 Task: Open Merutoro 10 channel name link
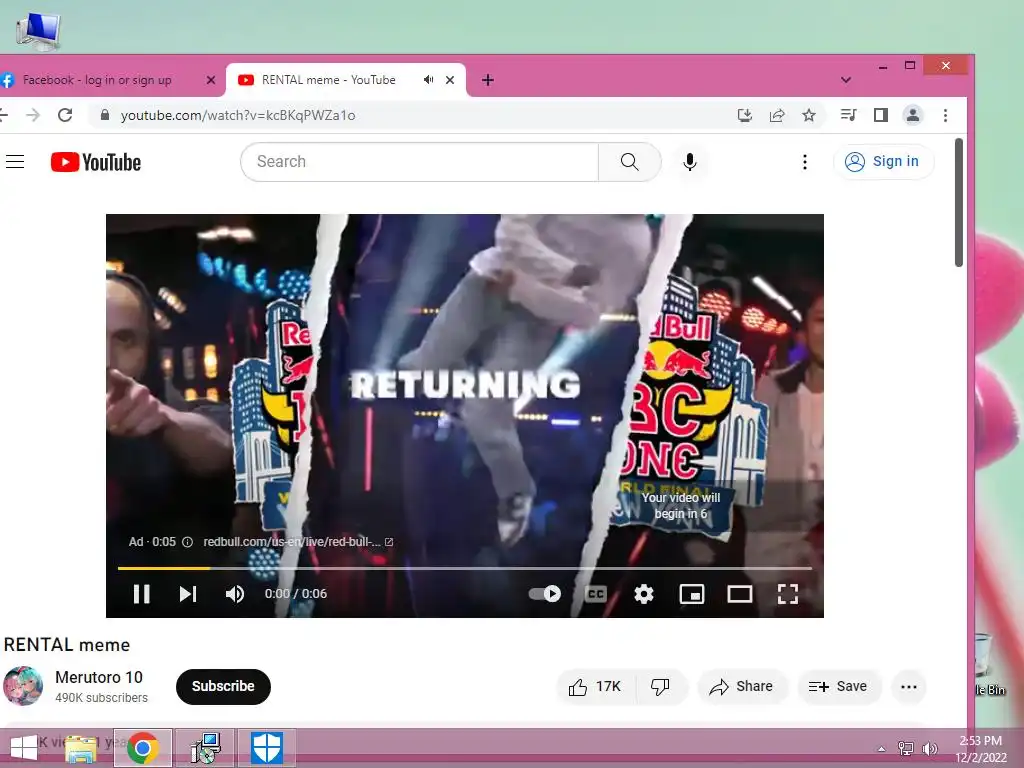pos(99,677)
